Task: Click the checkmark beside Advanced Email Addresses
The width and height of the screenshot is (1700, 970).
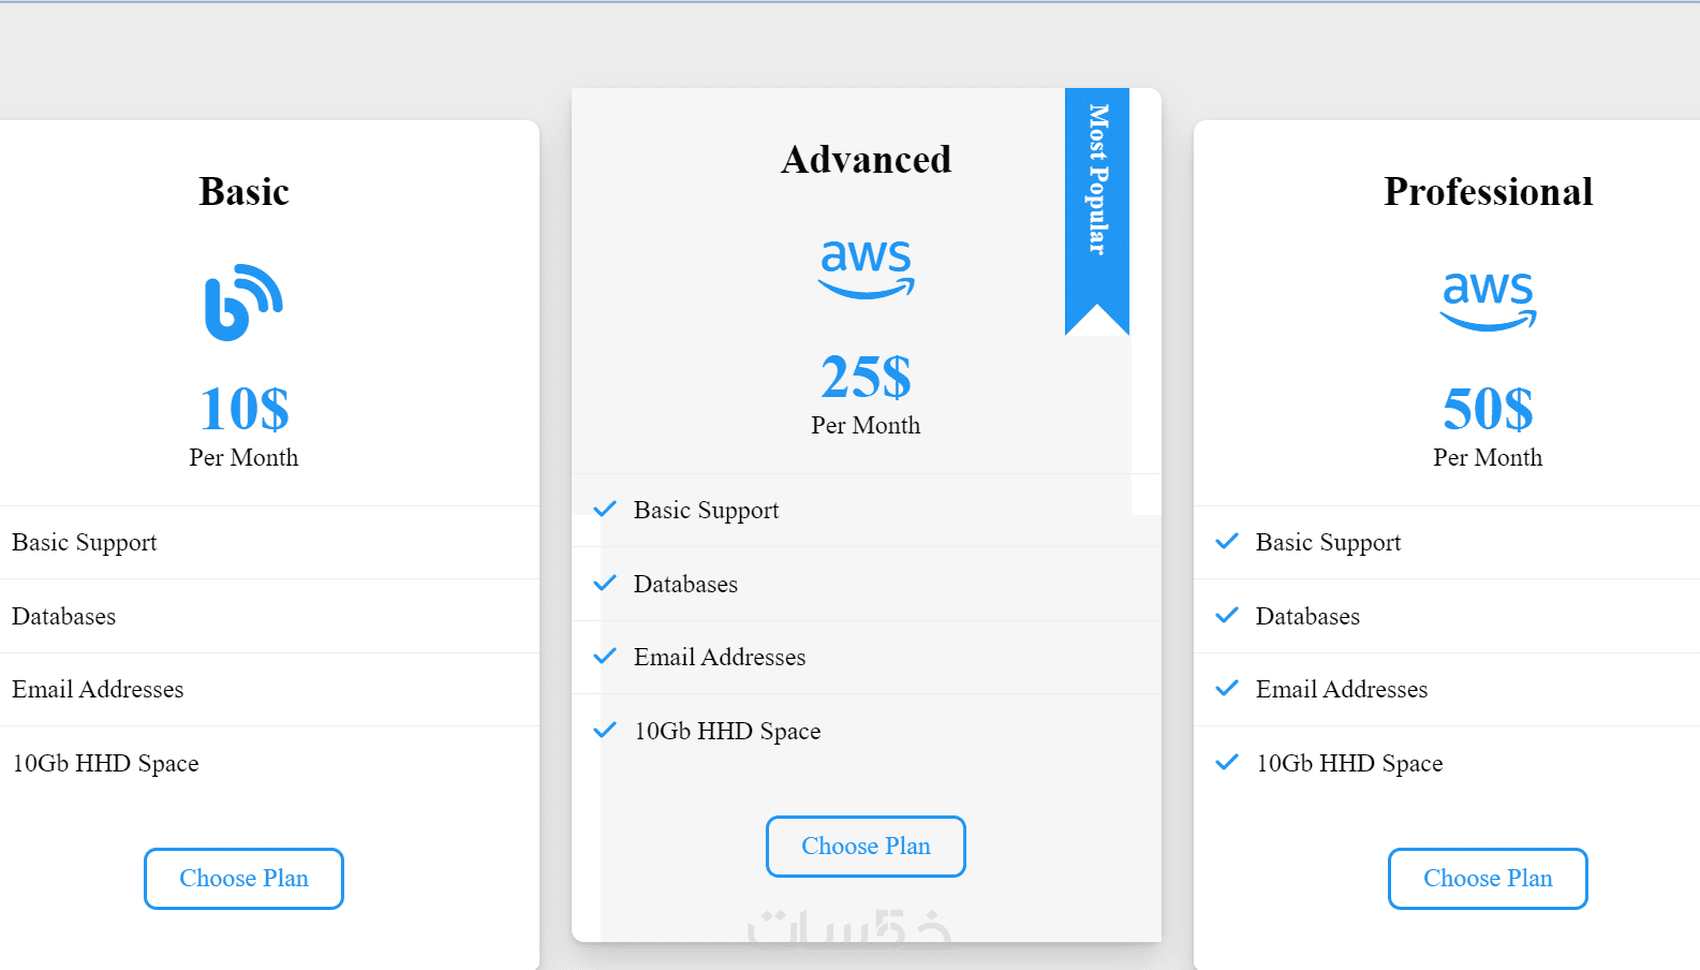Action: [605, 656]
